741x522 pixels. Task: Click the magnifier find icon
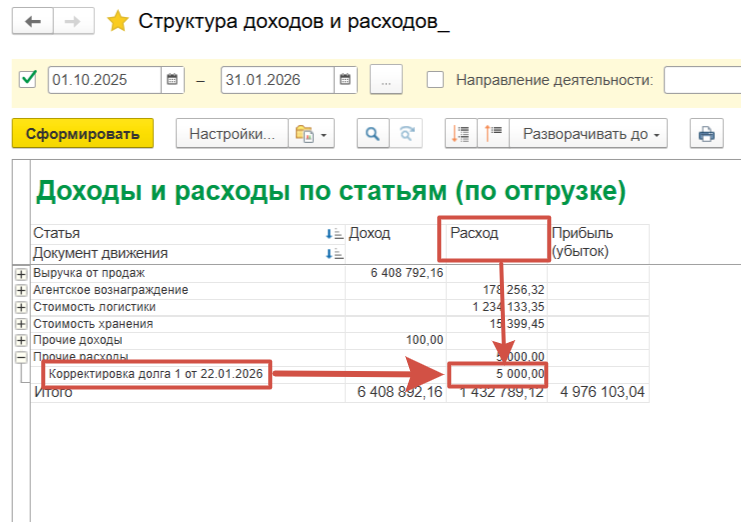click(372, 134)
